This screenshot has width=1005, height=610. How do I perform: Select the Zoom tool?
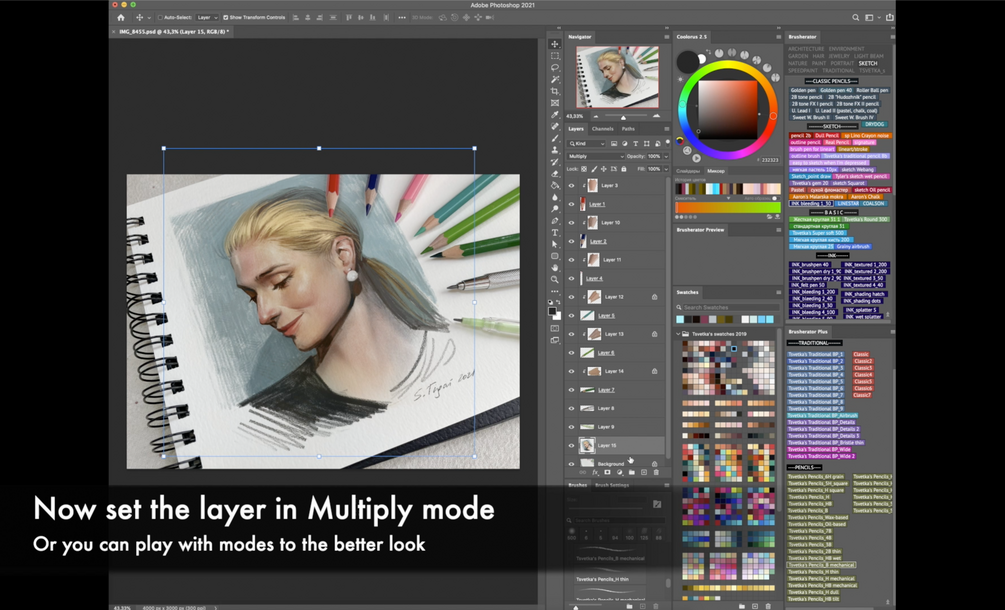pyautogui.click(x=555, y=280)
